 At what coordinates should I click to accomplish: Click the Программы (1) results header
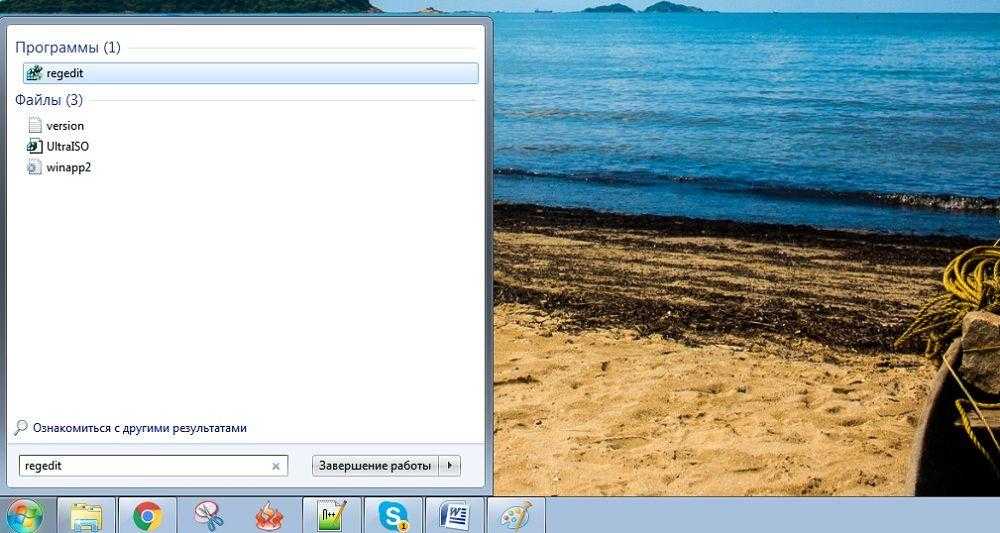[67, 47]
